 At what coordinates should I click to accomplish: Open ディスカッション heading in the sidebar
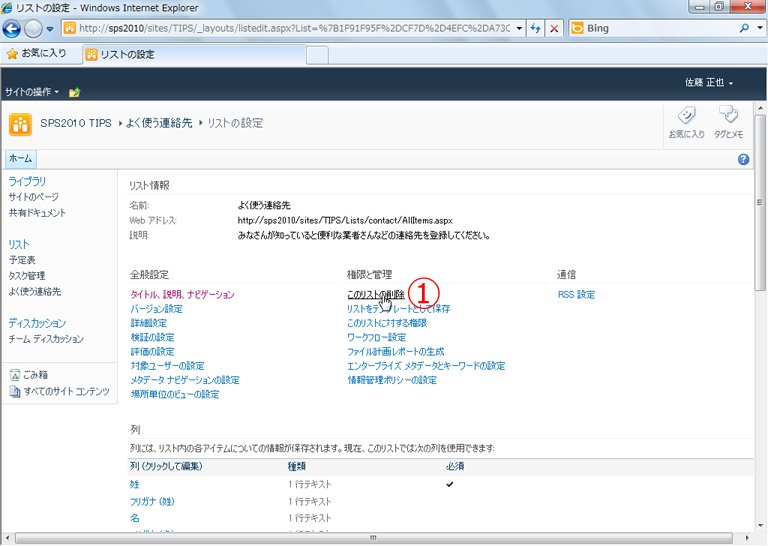(x=37, y=323)
